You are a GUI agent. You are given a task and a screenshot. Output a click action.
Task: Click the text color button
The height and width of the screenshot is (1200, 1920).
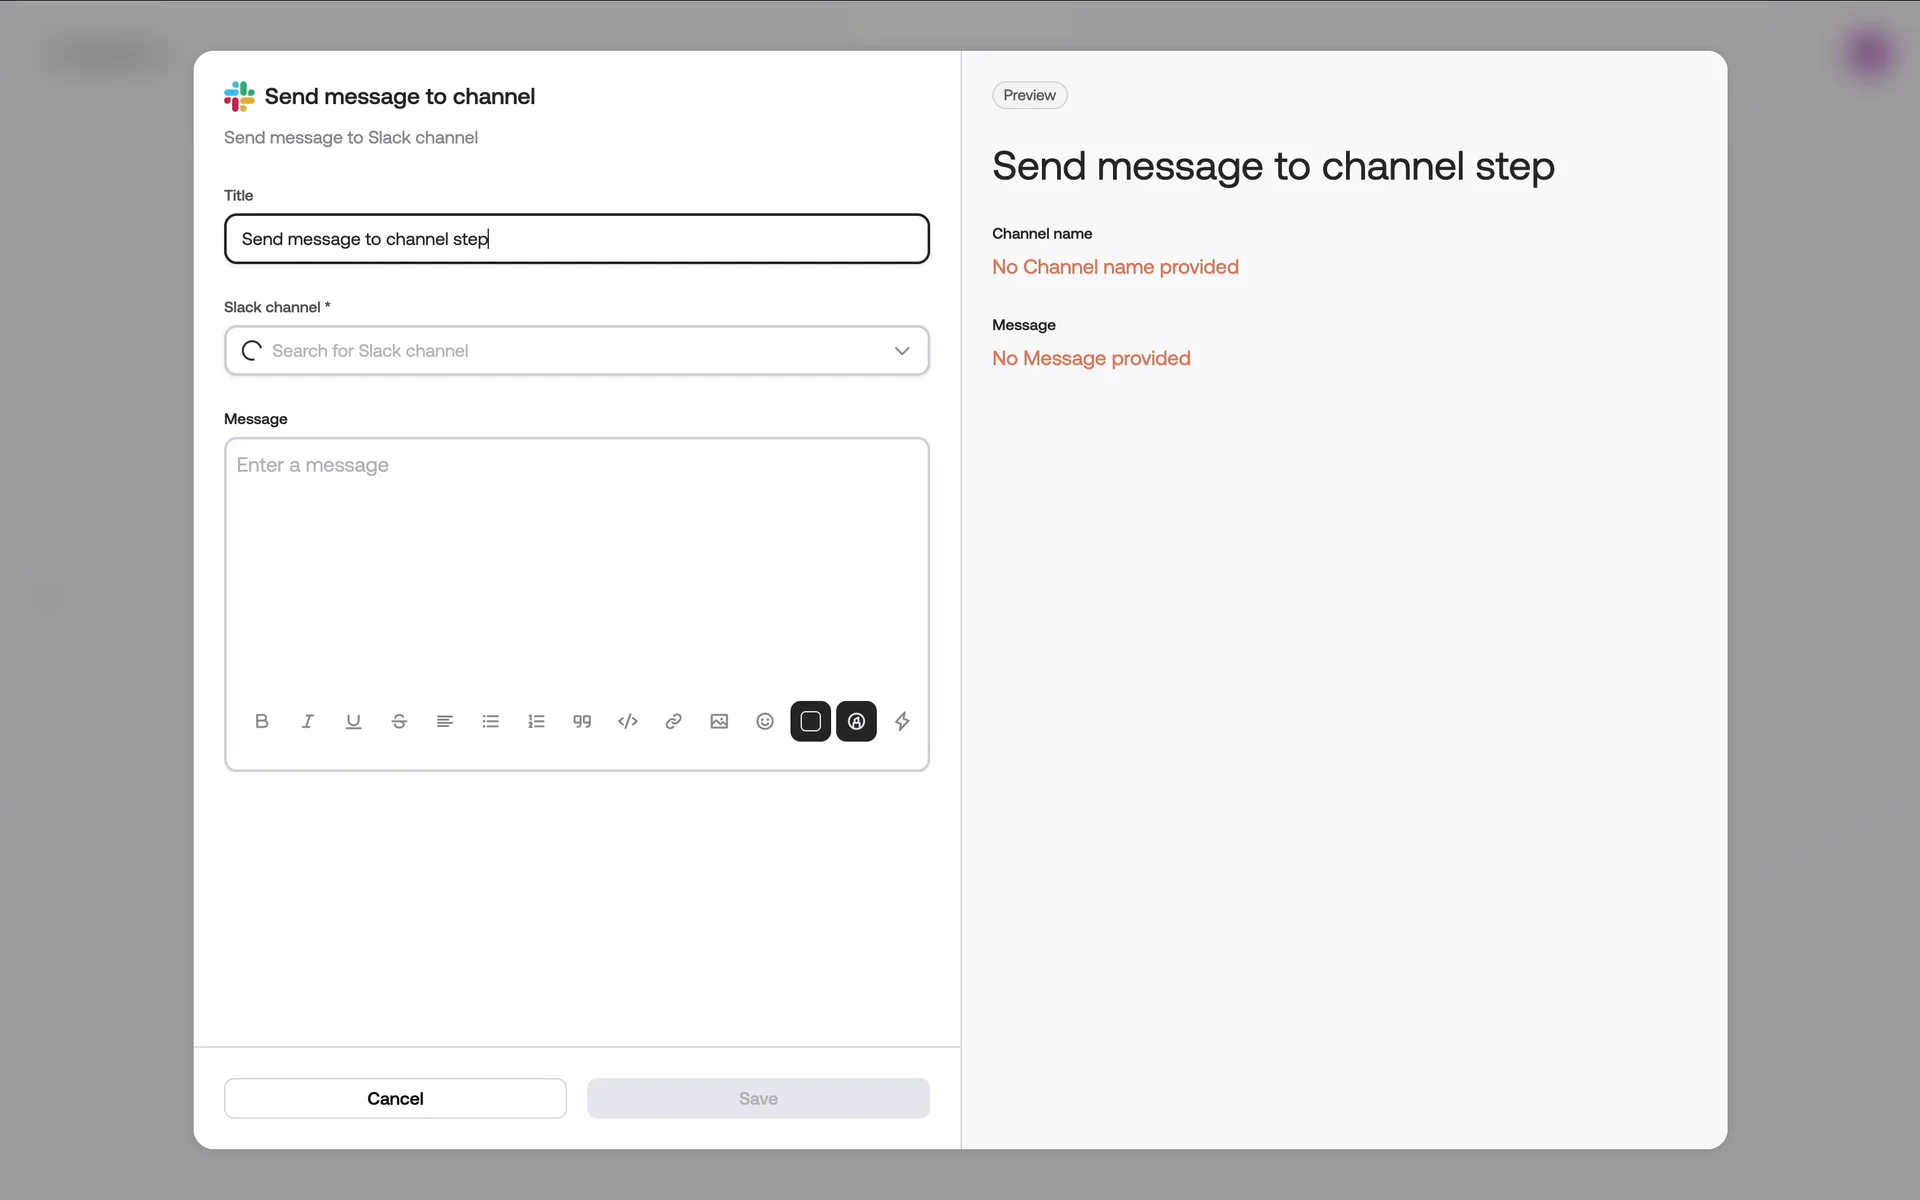point(856,721)
